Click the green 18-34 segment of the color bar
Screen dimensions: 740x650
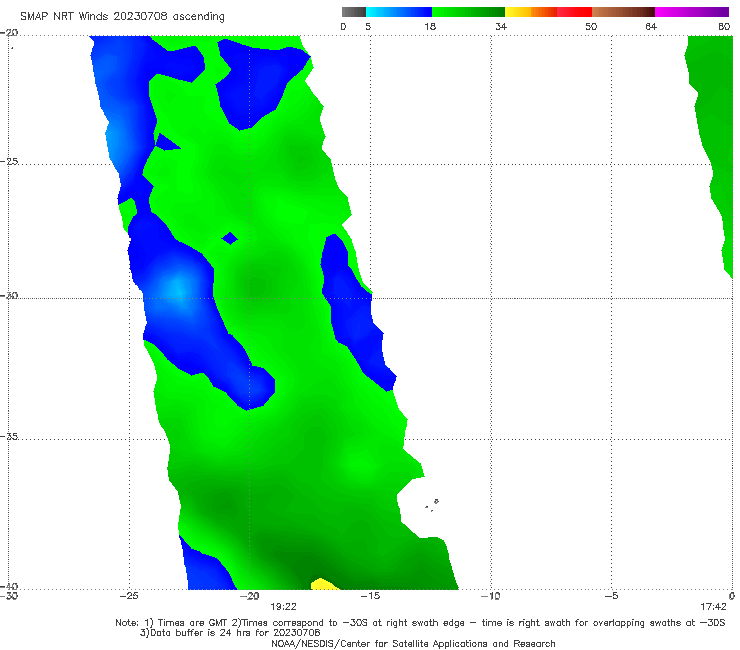click(x=468, y=12)
